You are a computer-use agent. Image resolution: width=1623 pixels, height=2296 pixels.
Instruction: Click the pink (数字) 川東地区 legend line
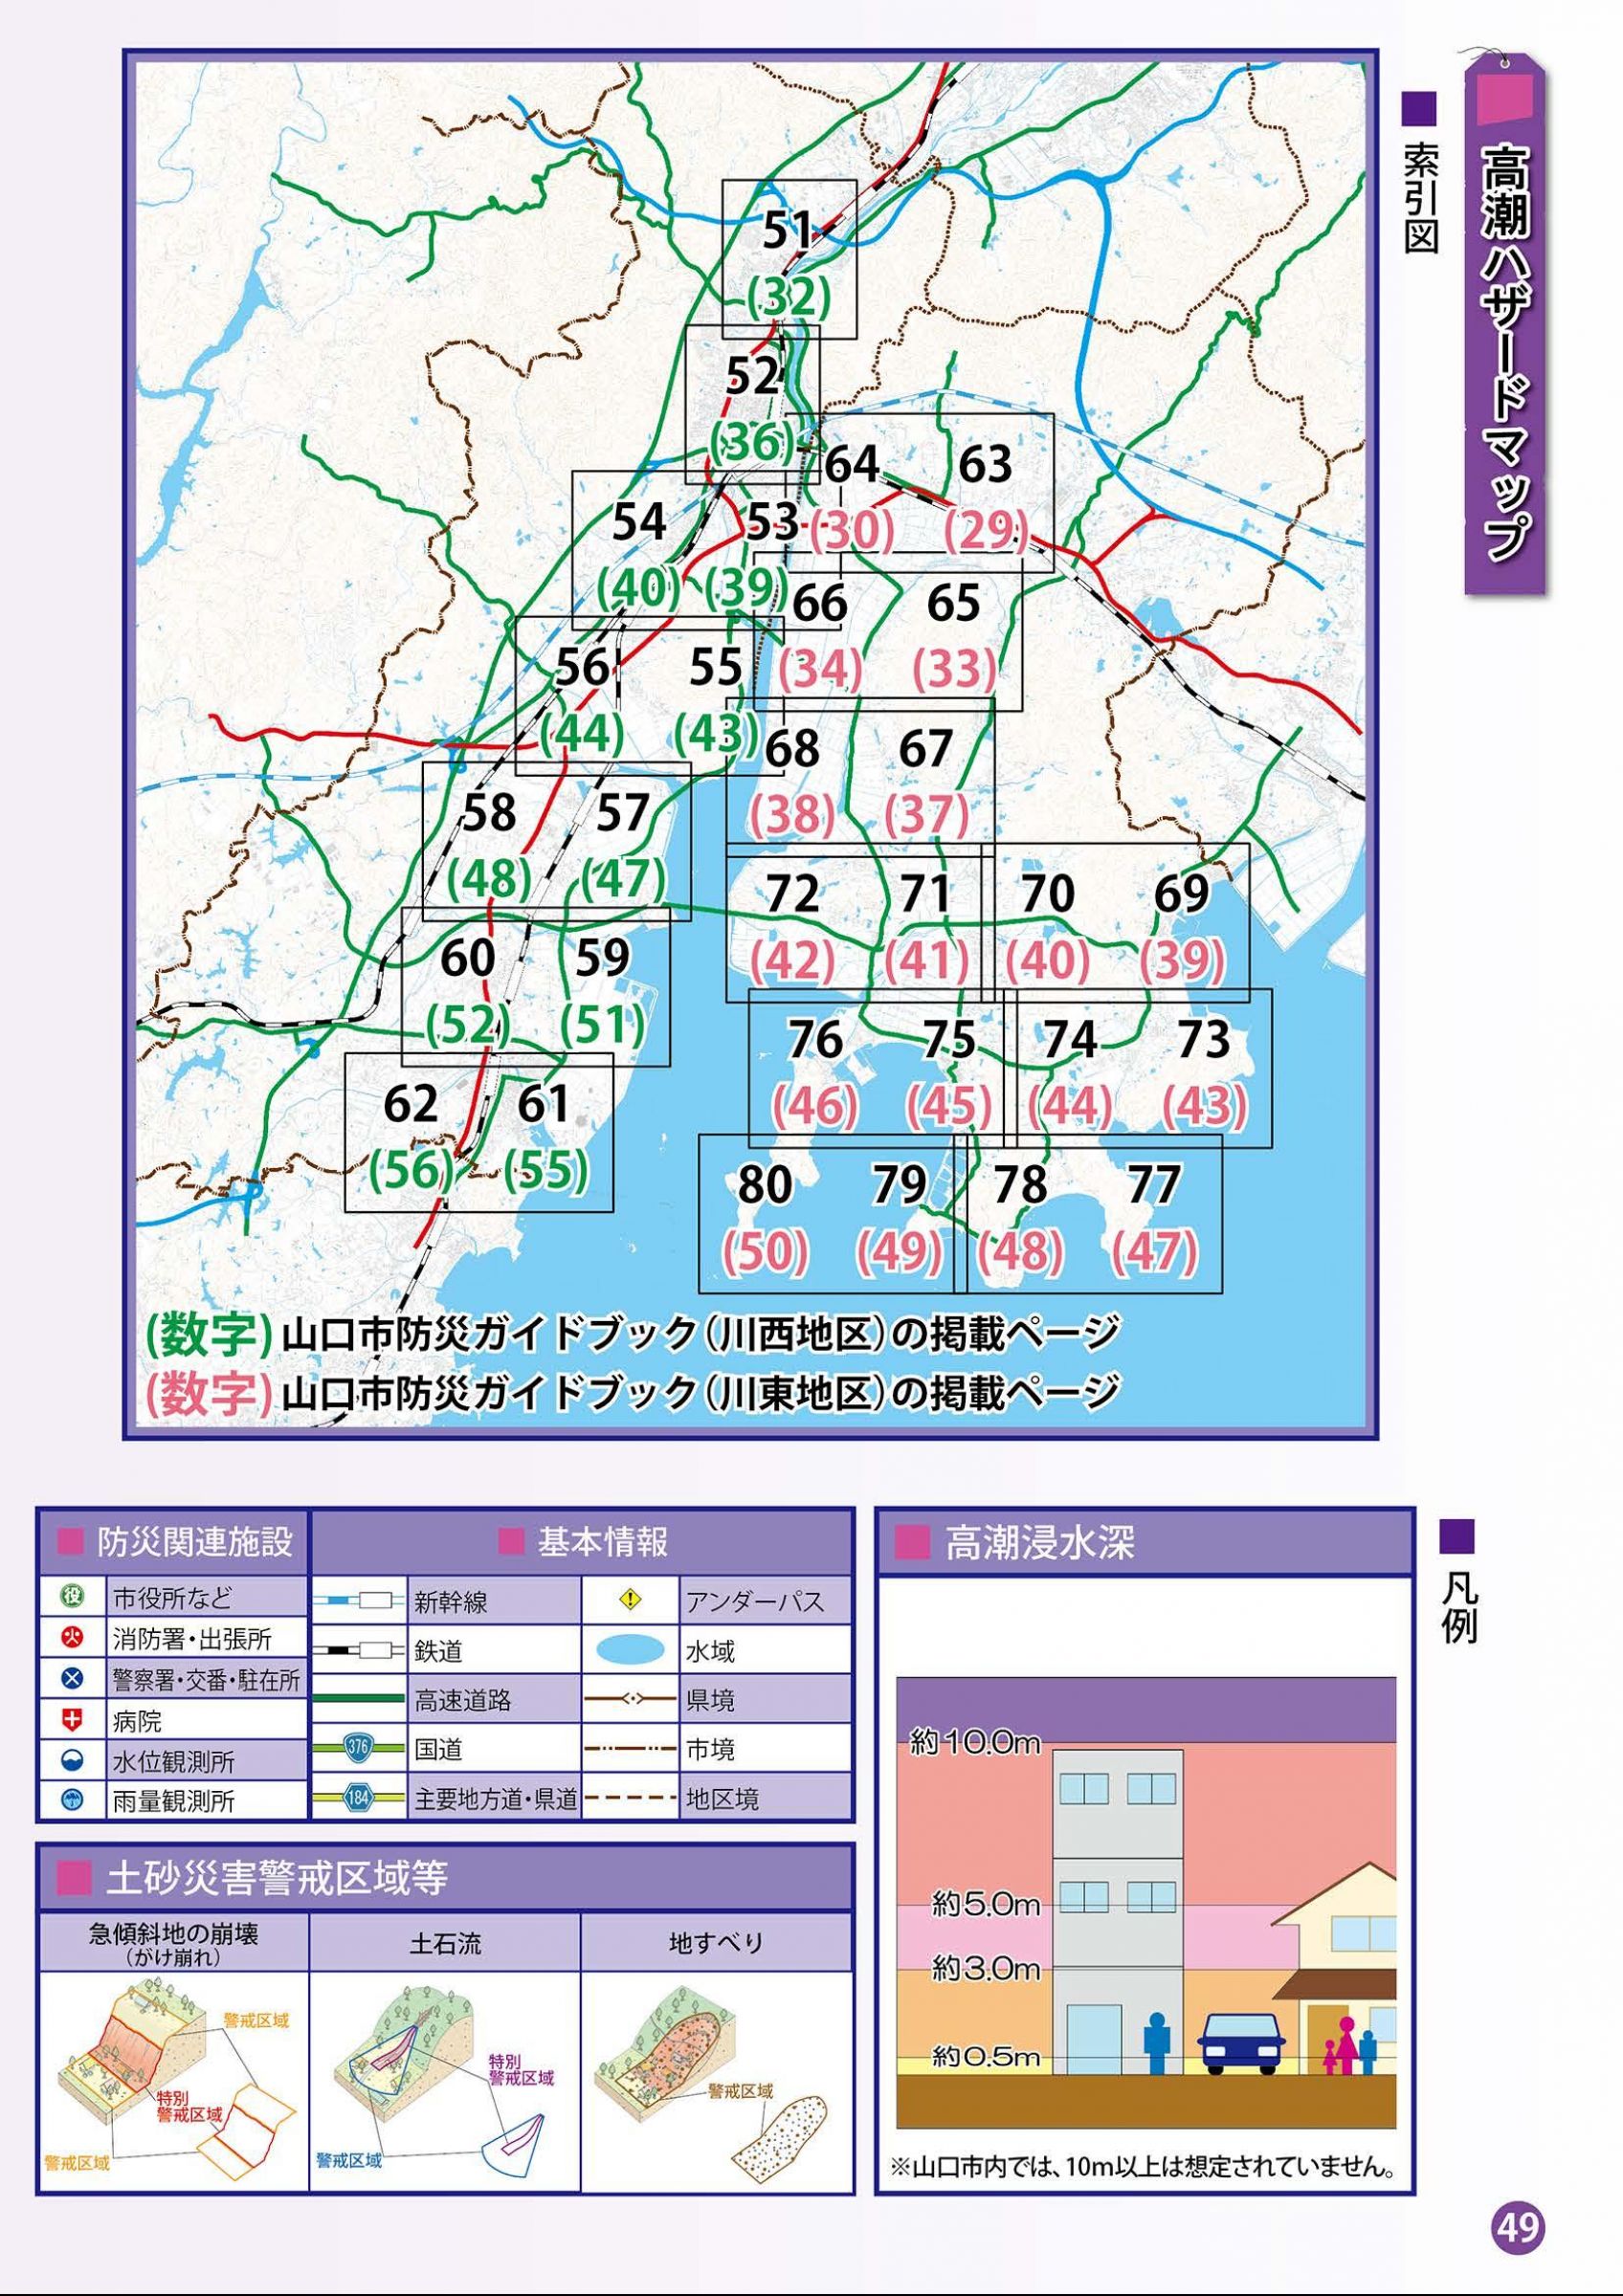click(x=632, y=1393)
